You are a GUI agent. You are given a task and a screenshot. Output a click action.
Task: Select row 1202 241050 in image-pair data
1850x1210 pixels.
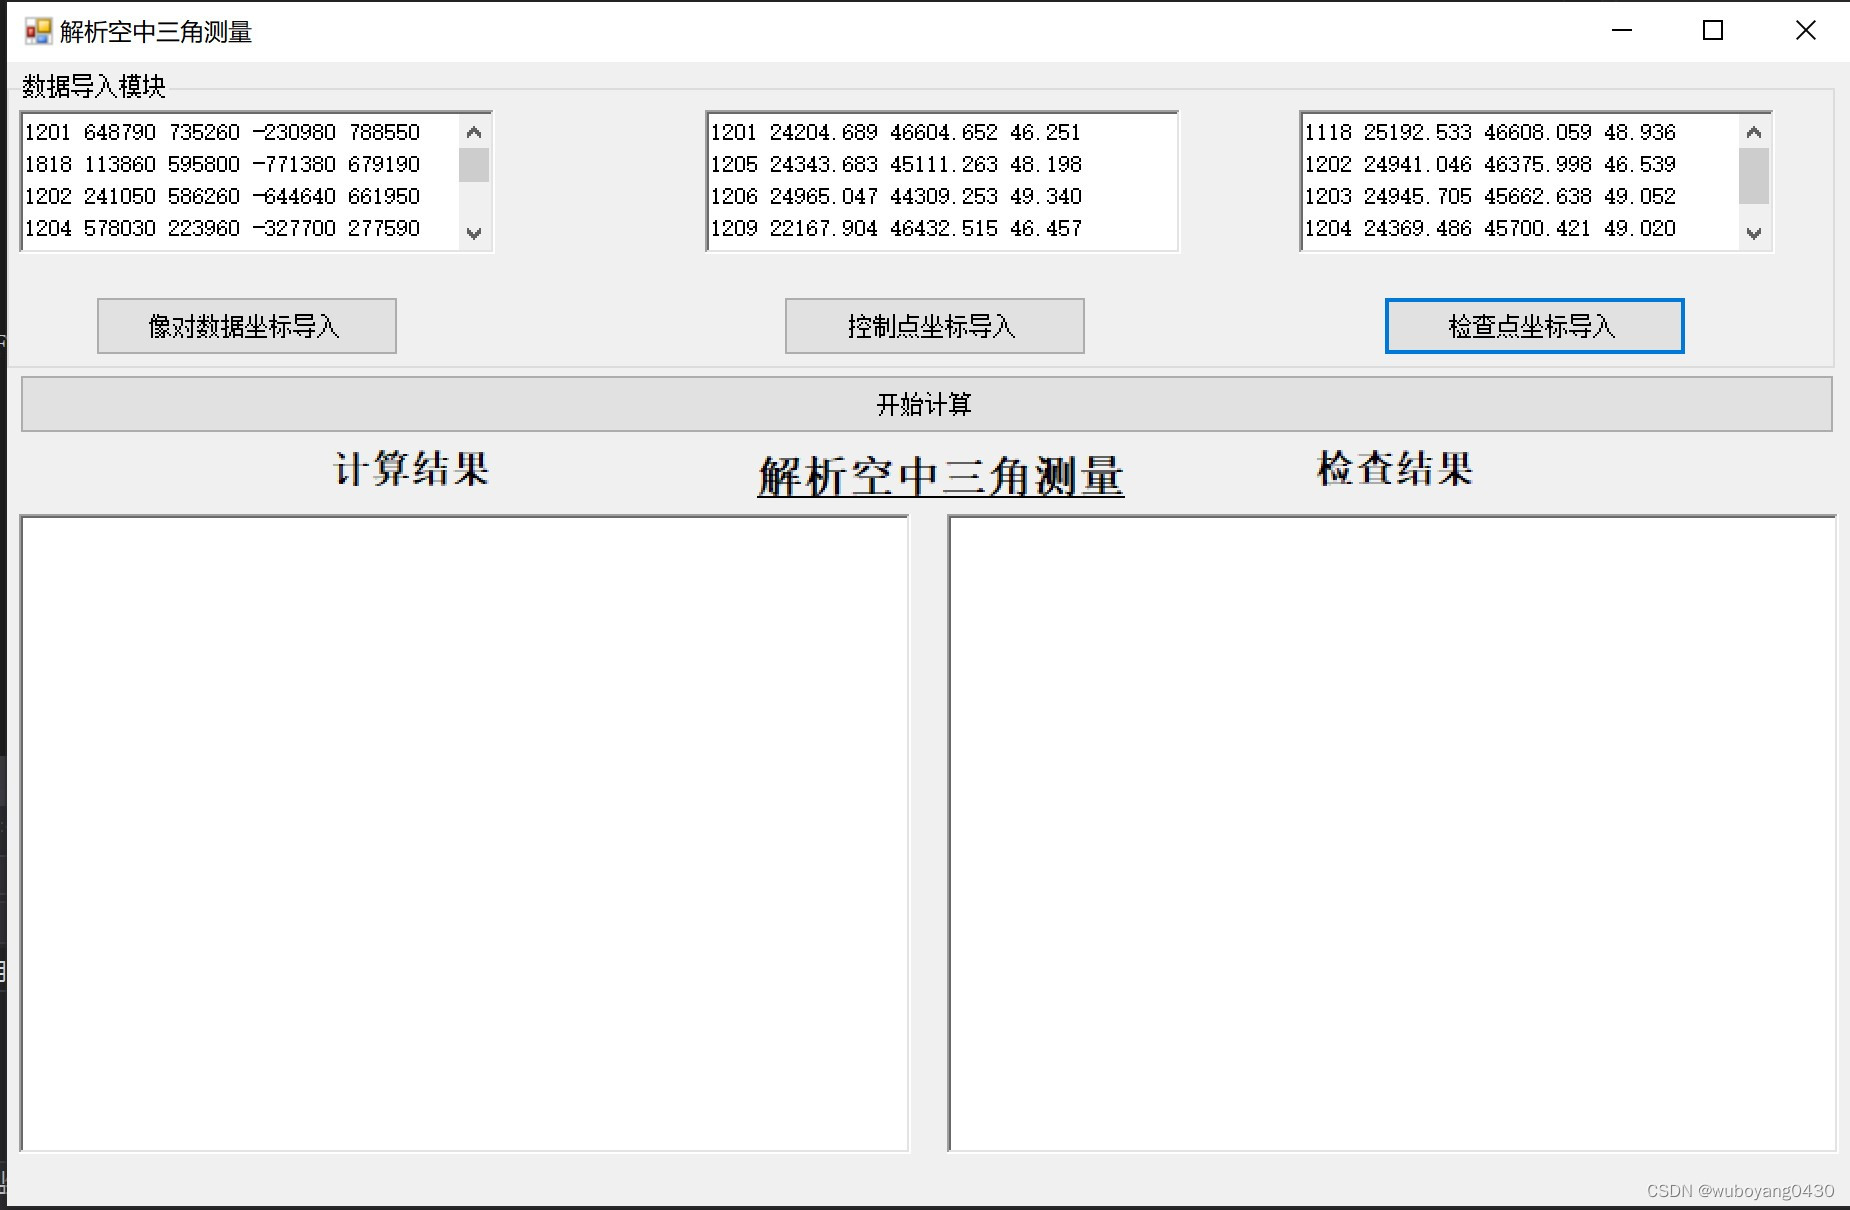(x=223, y=196)
